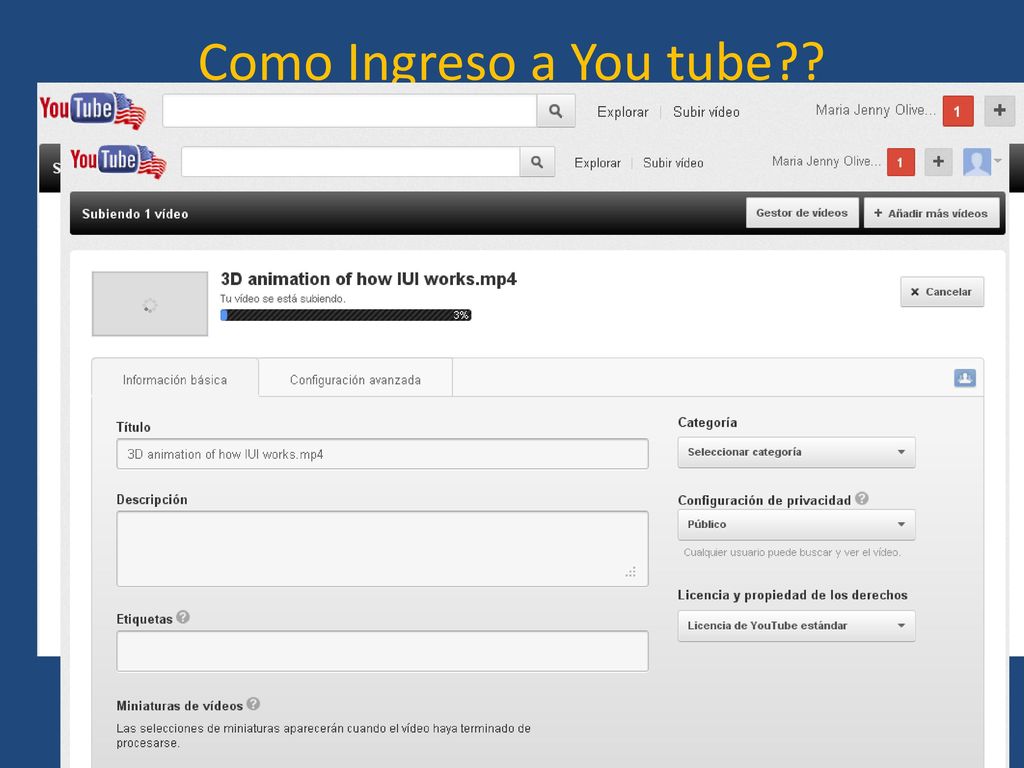
Task: Click the front window YouTube logo
Action: 118,161
